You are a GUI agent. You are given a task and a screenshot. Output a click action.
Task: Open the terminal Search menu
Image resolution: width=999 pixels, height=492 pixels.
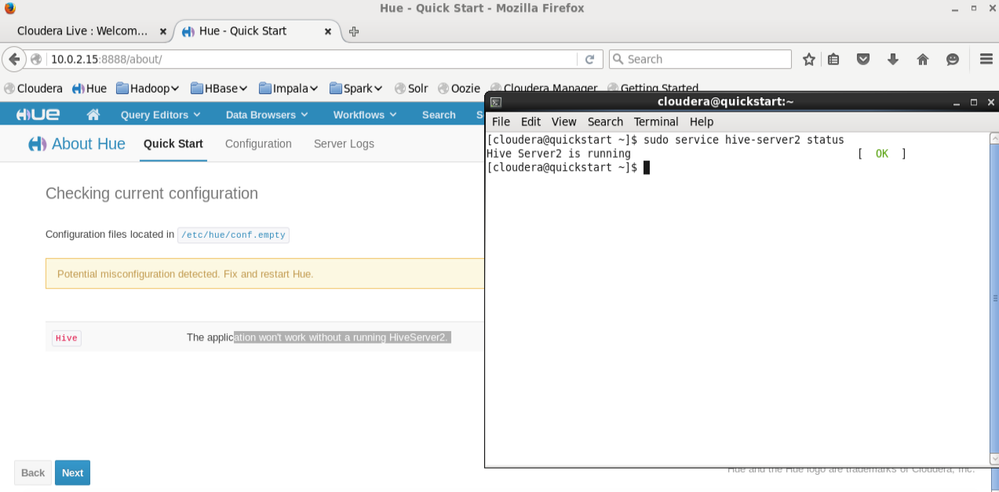pyautogui.click(x=605, y=122)
